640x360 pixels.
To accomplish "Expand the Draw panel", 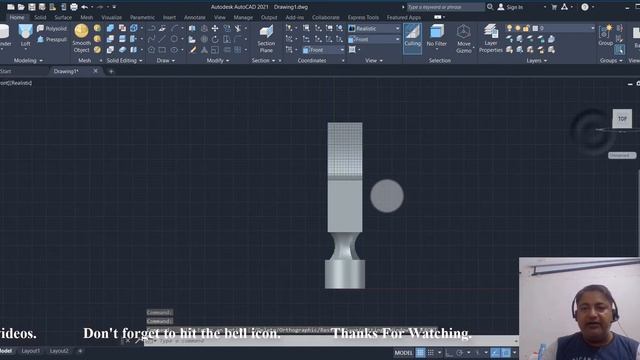I will tap(166, 60).
